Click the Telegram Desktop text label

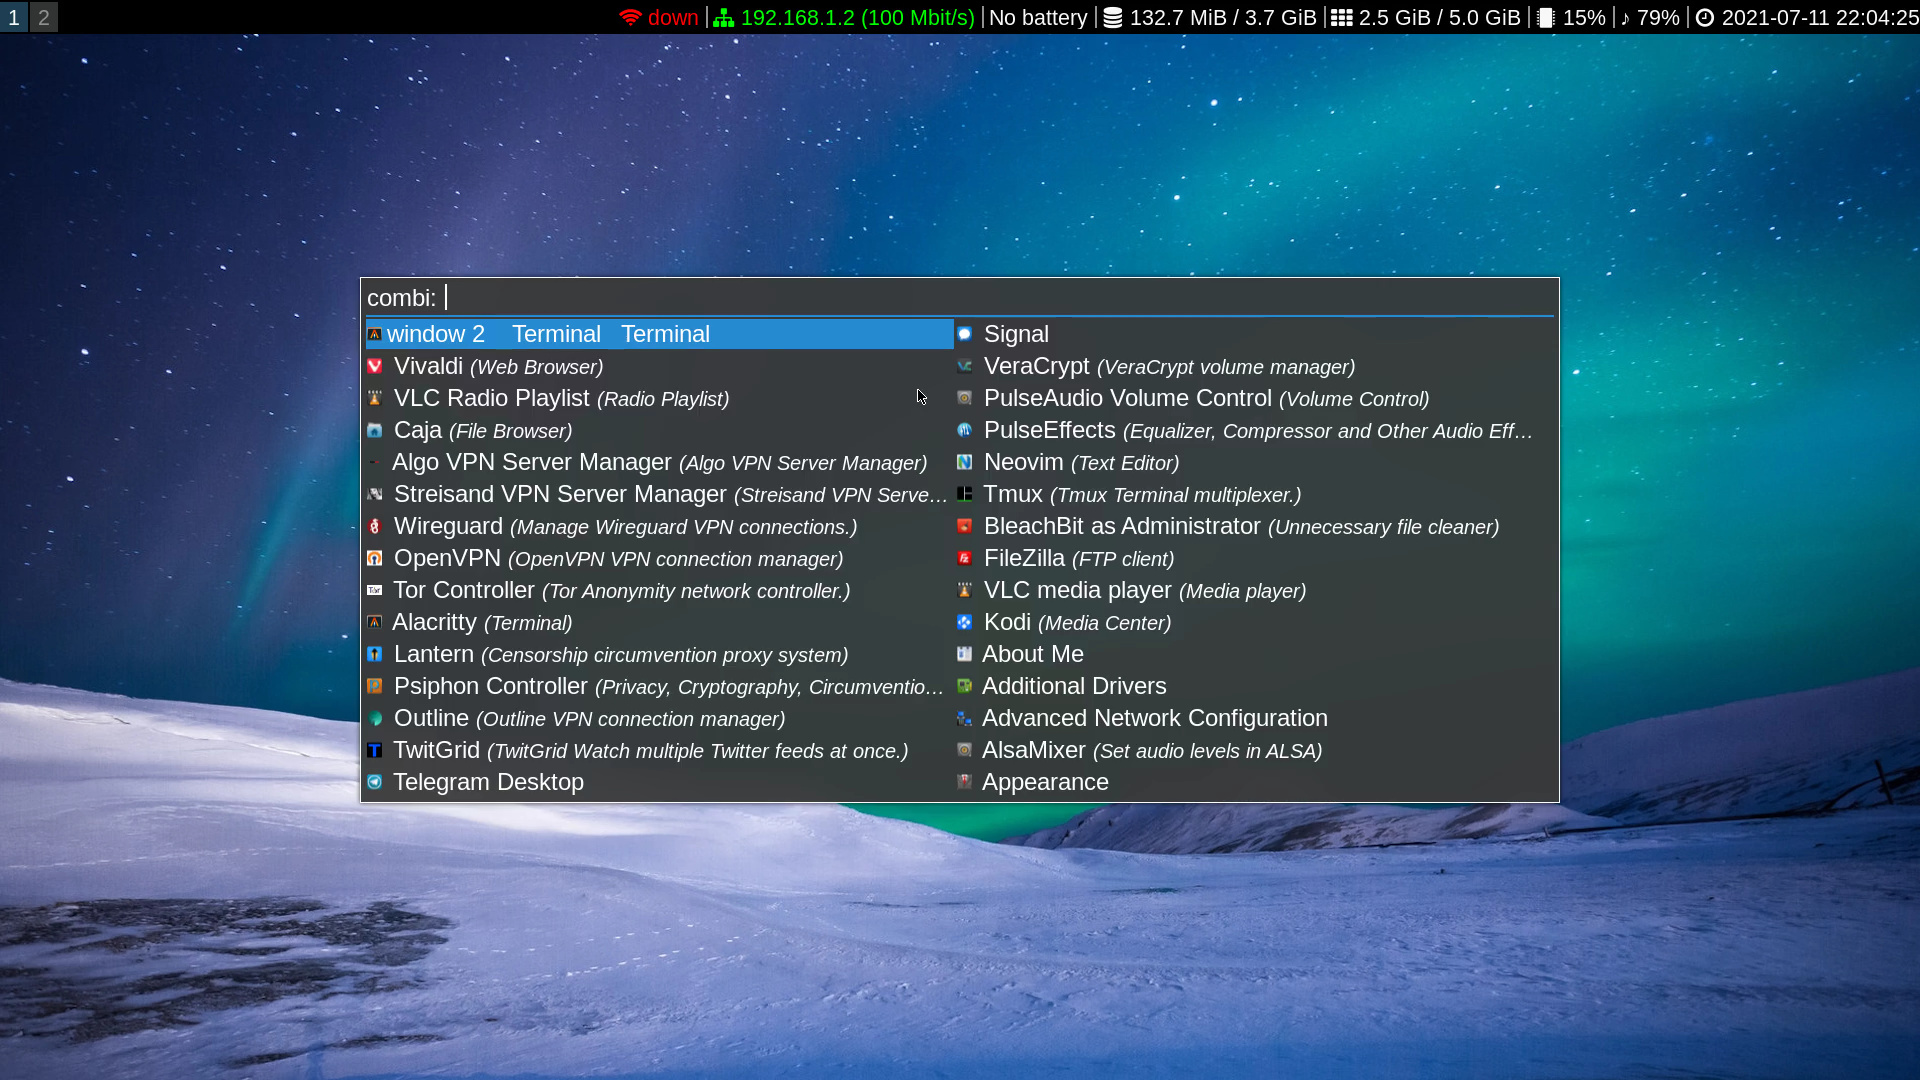(488, 782)
